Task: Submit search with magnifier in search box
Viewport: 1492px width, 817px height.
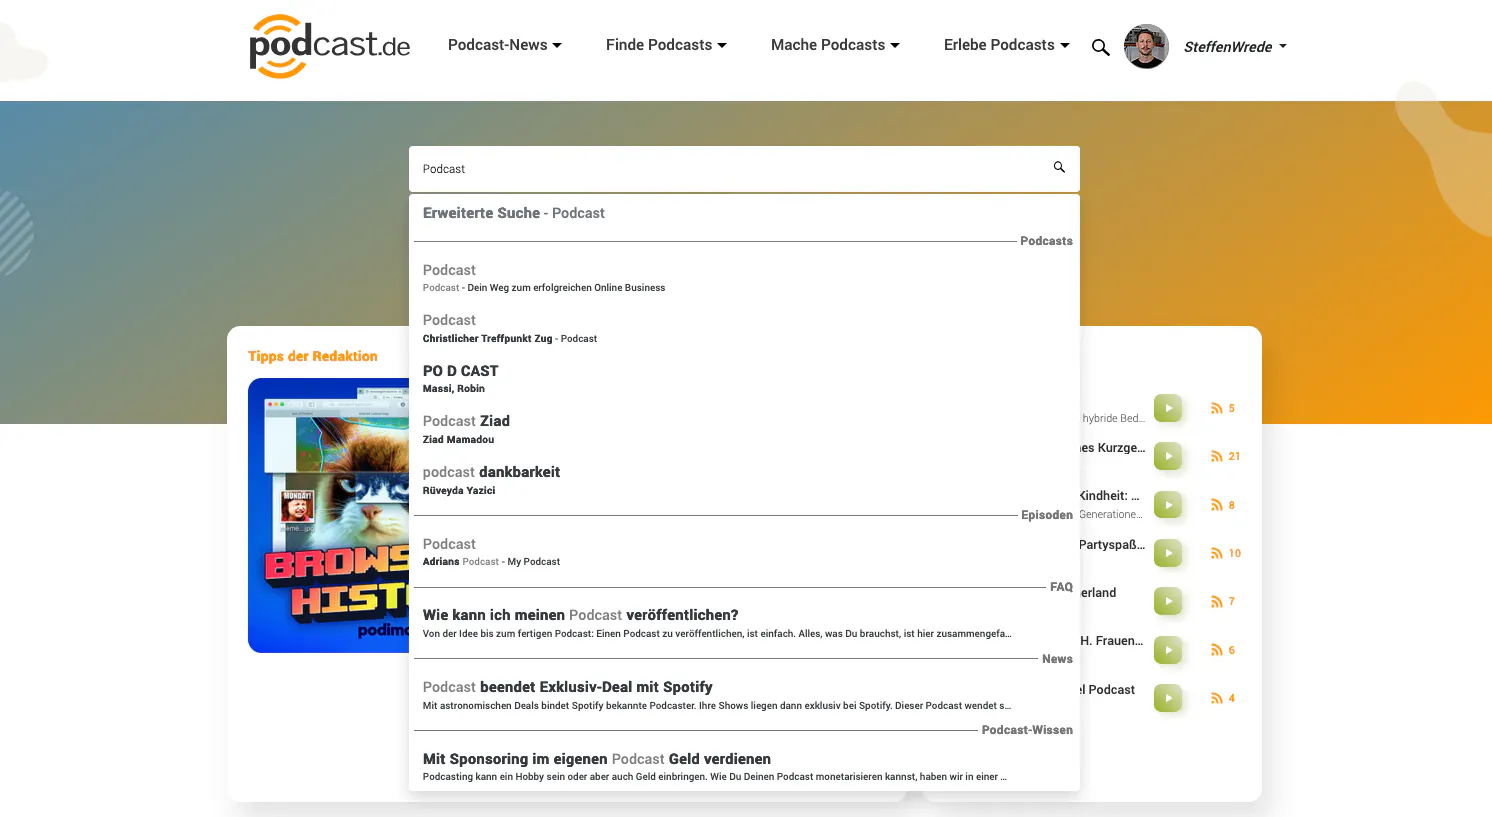Action: point(1059,167)
